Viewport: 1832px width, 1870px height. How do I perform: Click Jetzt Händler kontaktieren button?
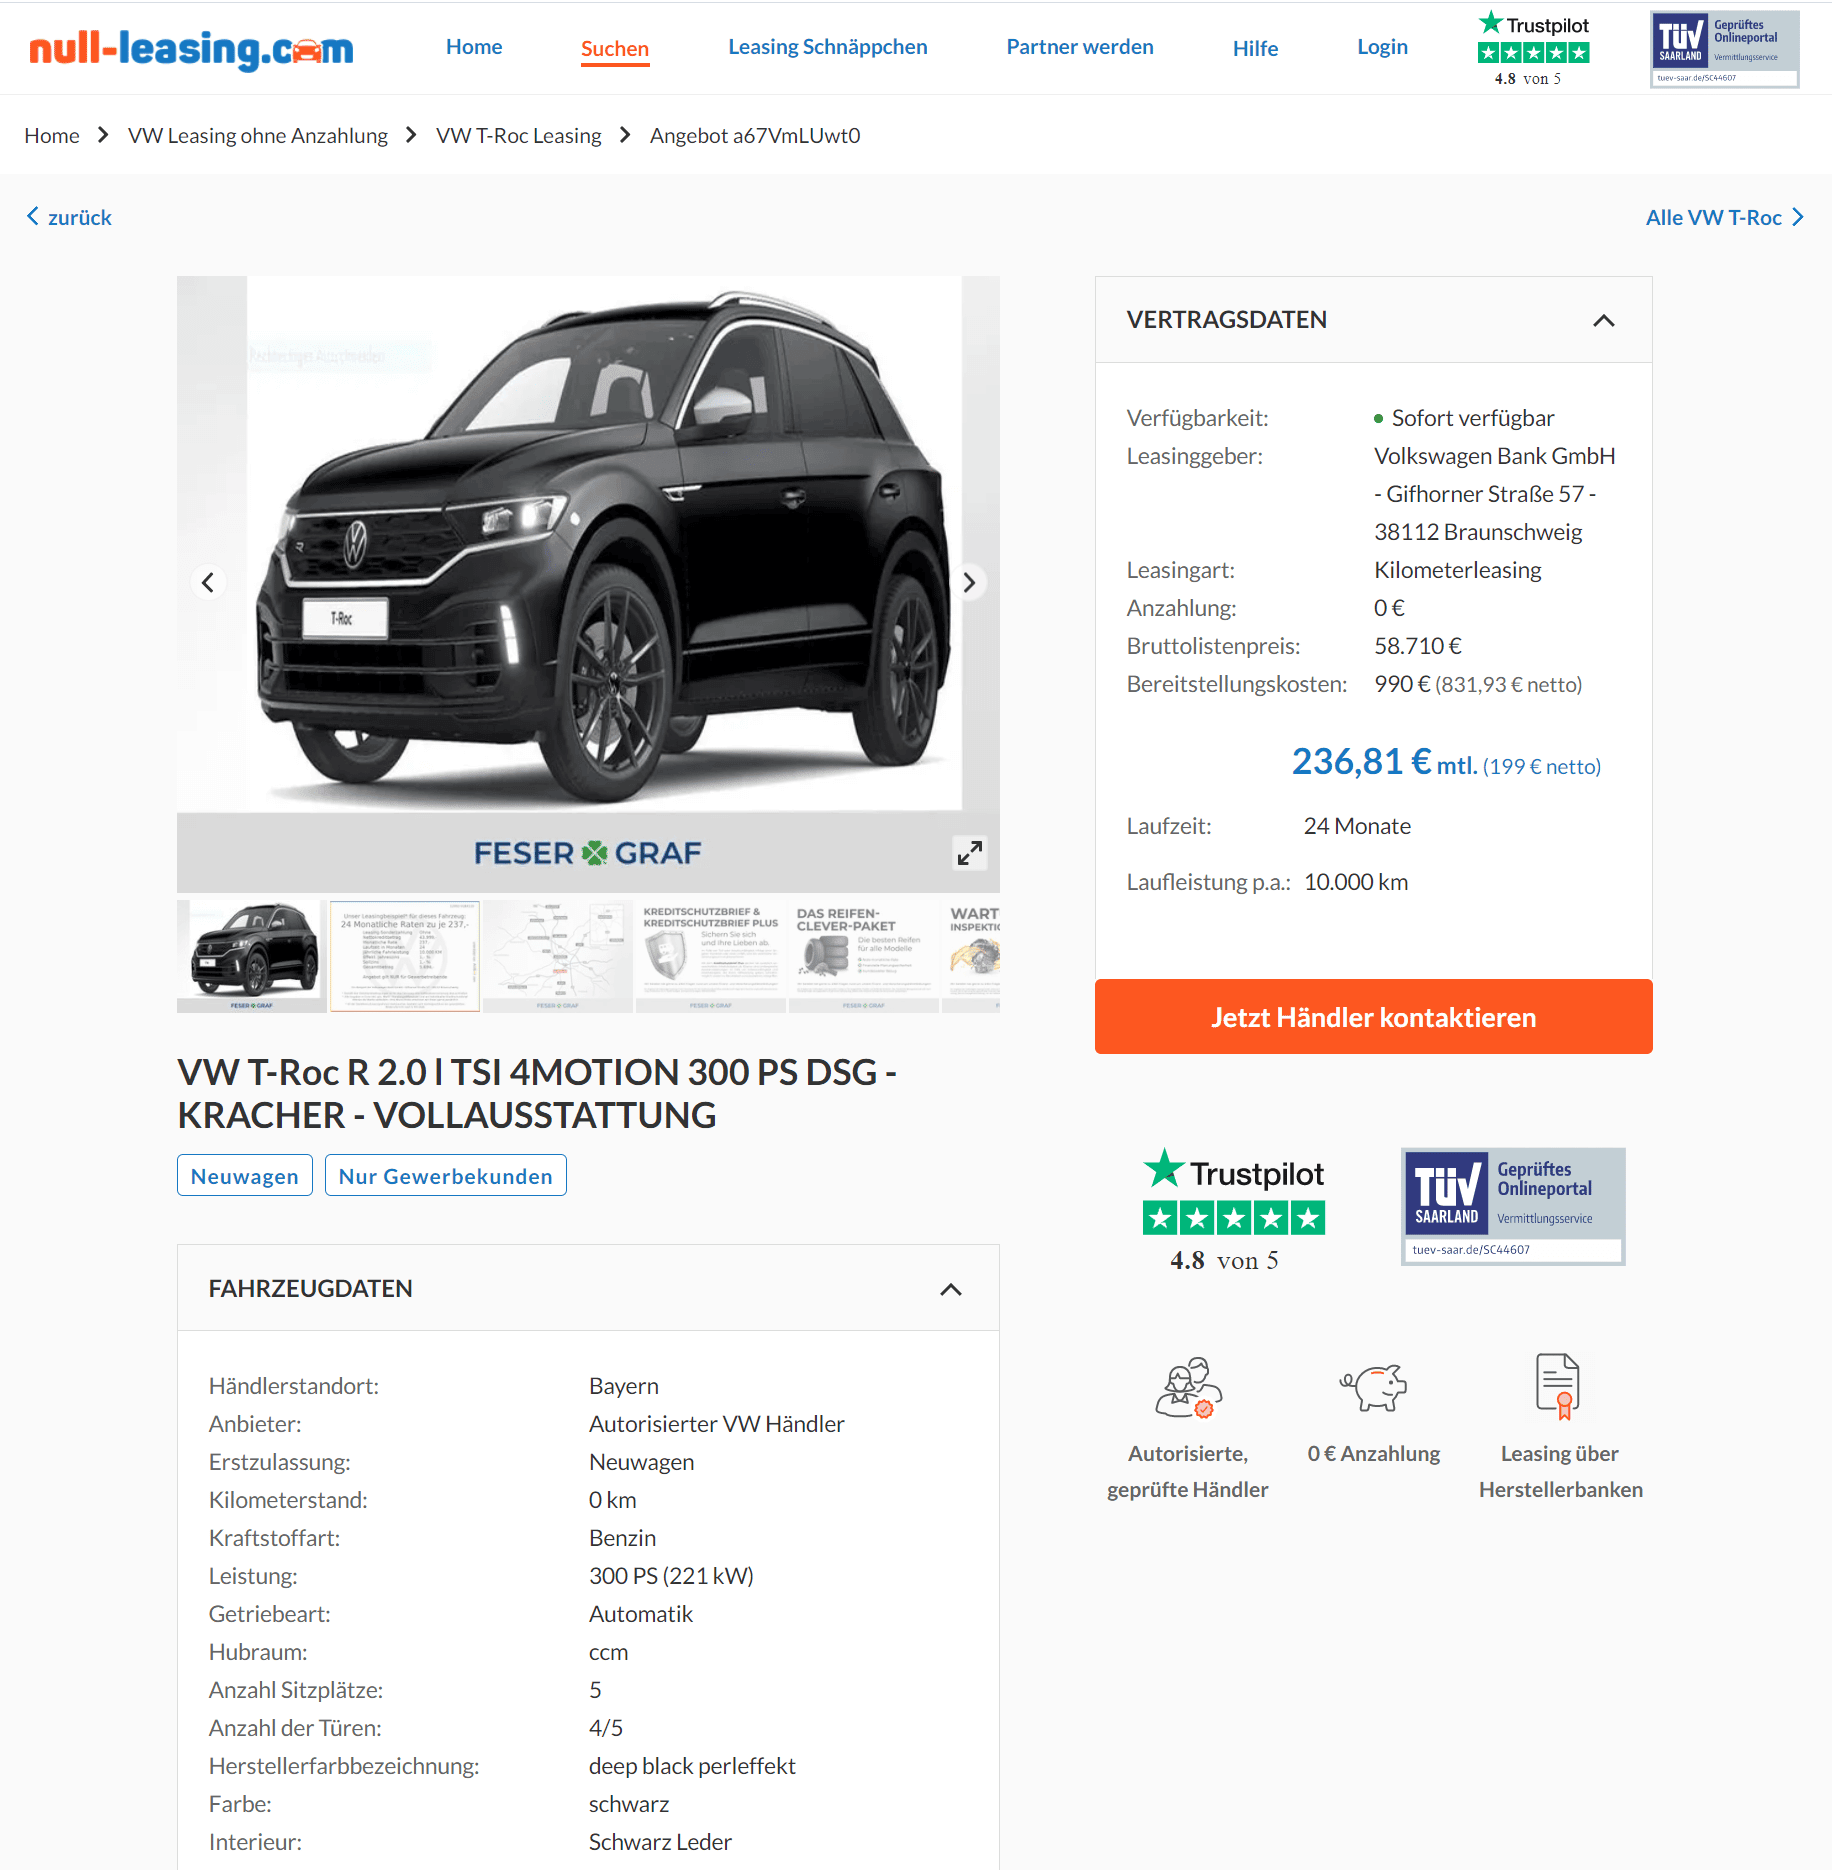1373,1017
